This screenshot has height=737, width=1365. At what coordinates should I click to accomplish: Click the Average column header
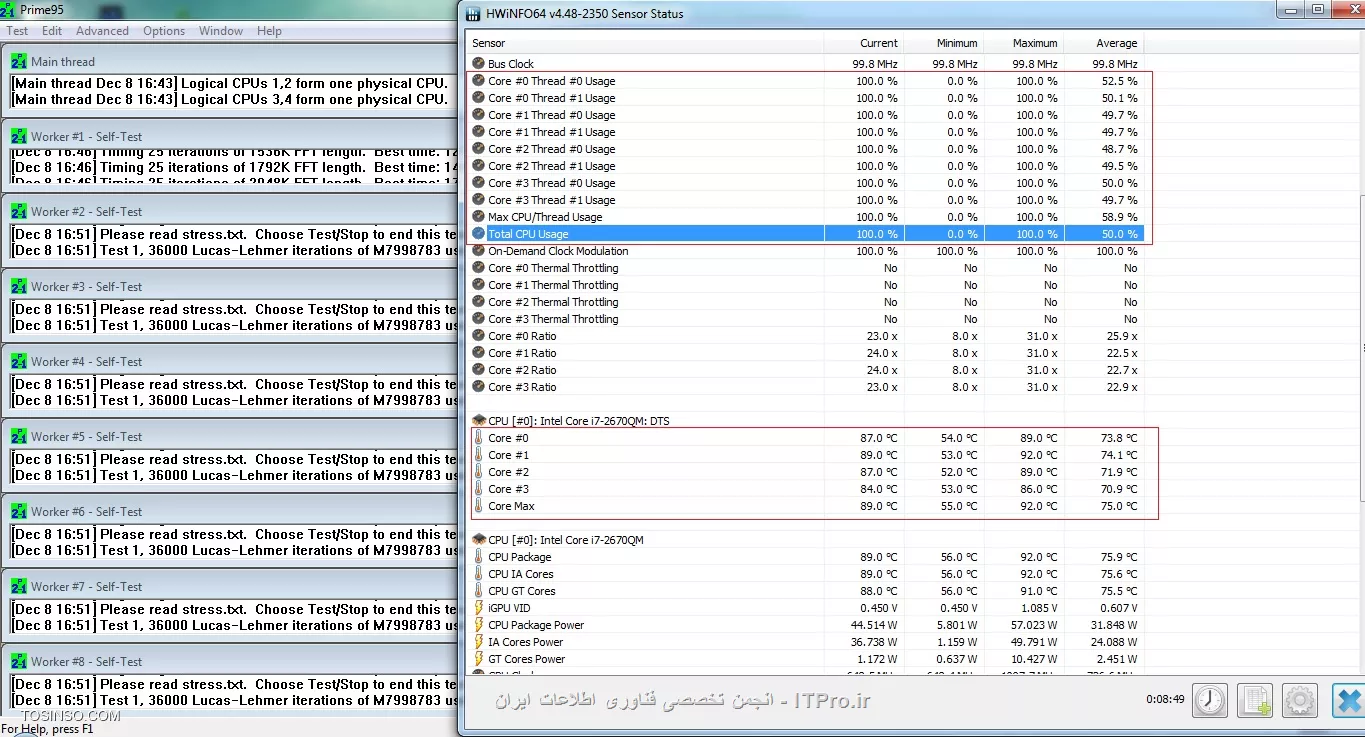pyautogui.click(x=1104, y=43)
